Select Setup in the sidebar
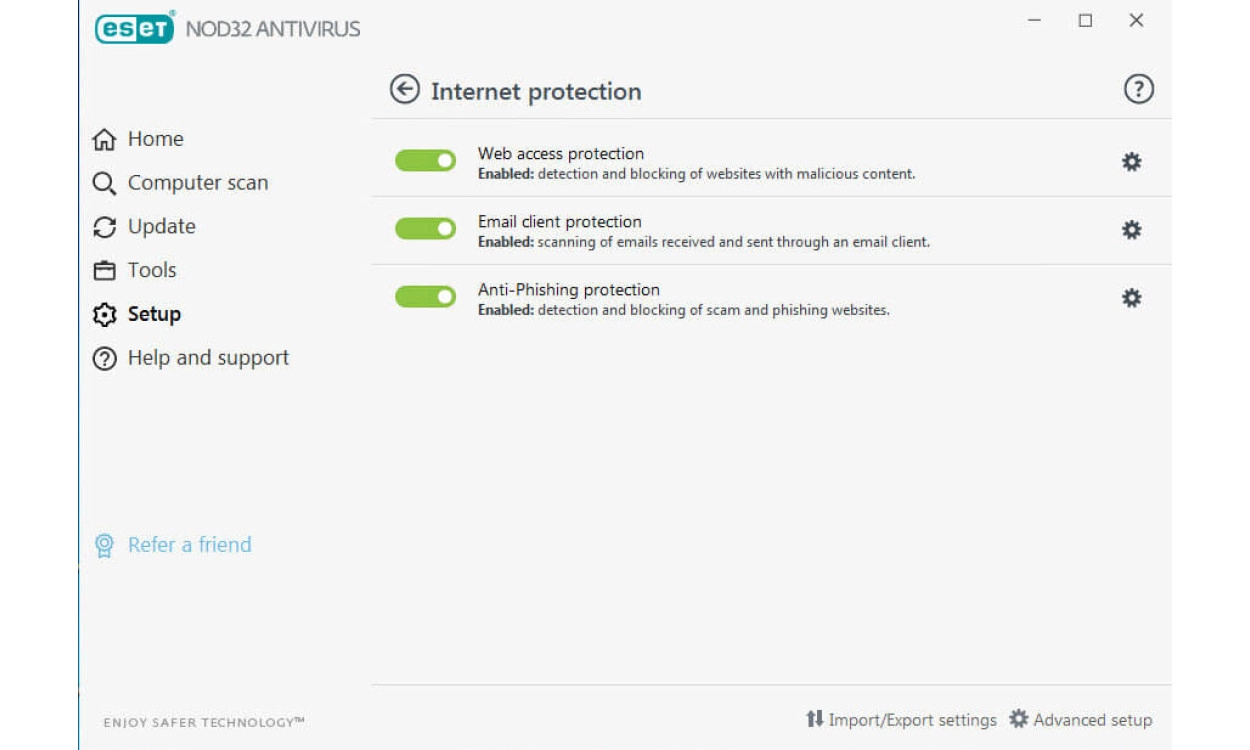Image resolution: width=1250 pixels, height=750 pixels. tap(153, 315)
